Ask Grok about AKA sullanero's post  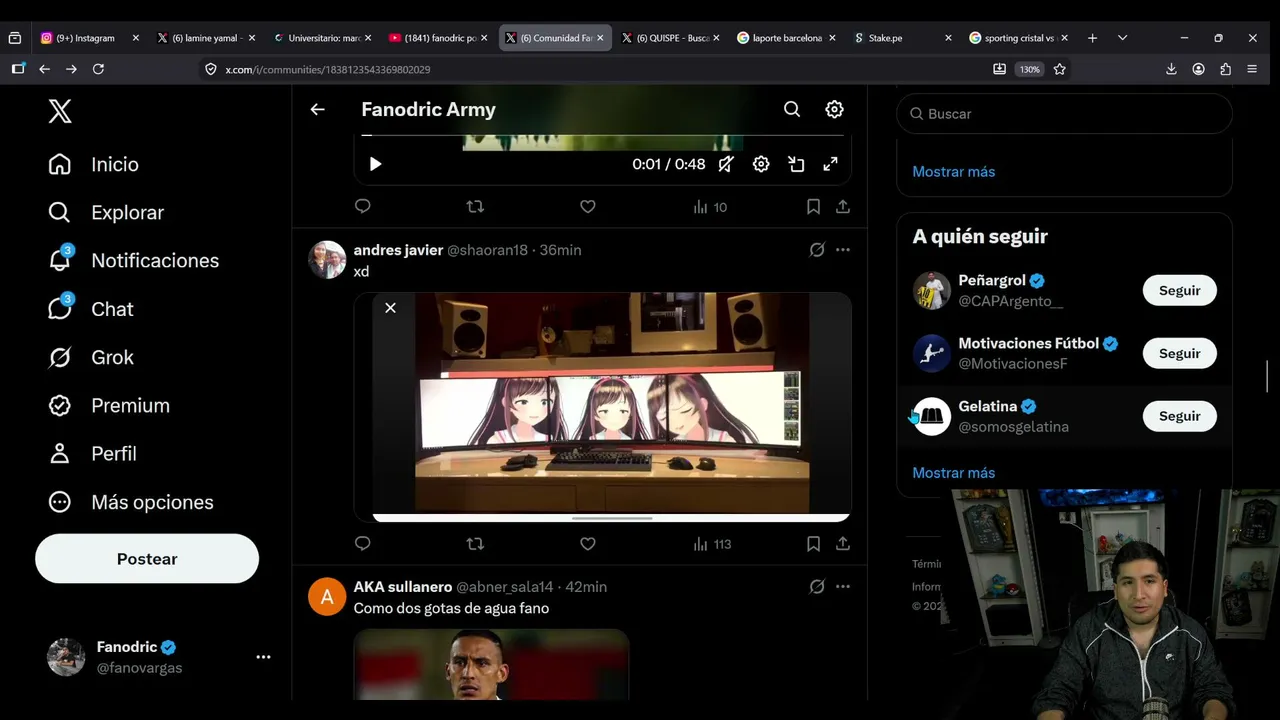pyautogui.click(x=817, y=587)
